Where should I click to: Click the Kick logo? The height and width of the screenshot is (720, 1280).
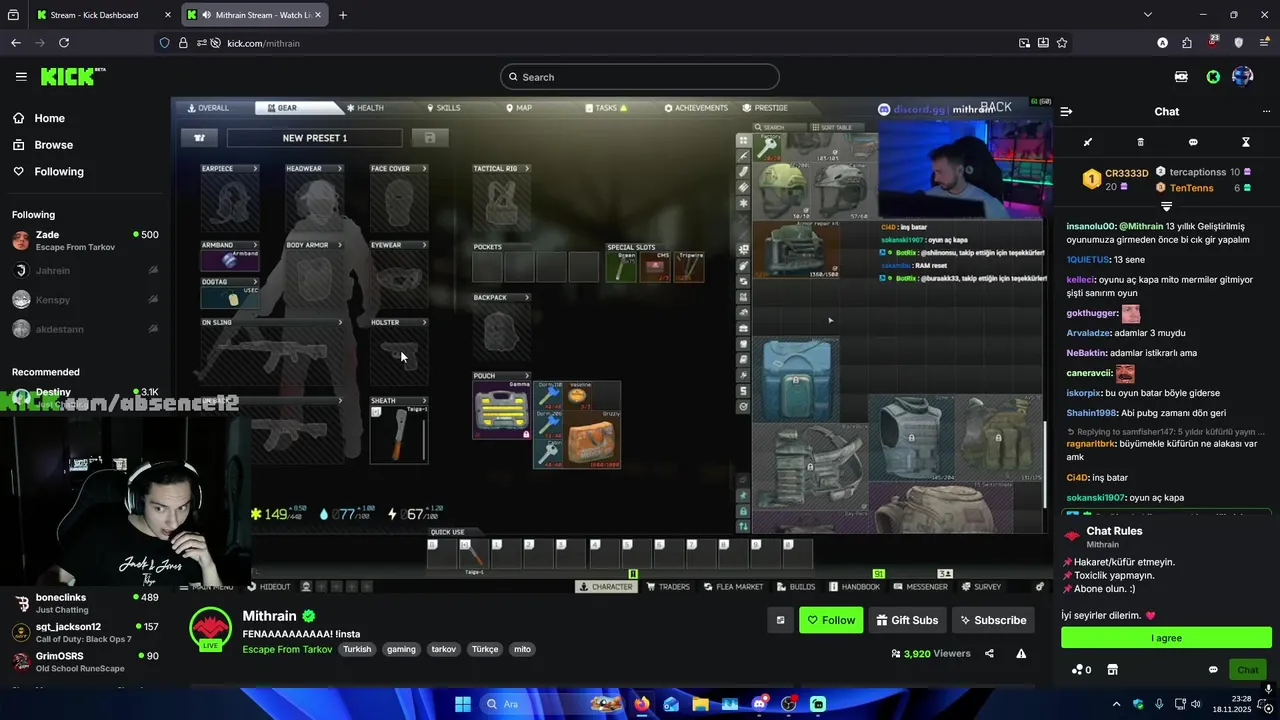[x=72, y=77]
